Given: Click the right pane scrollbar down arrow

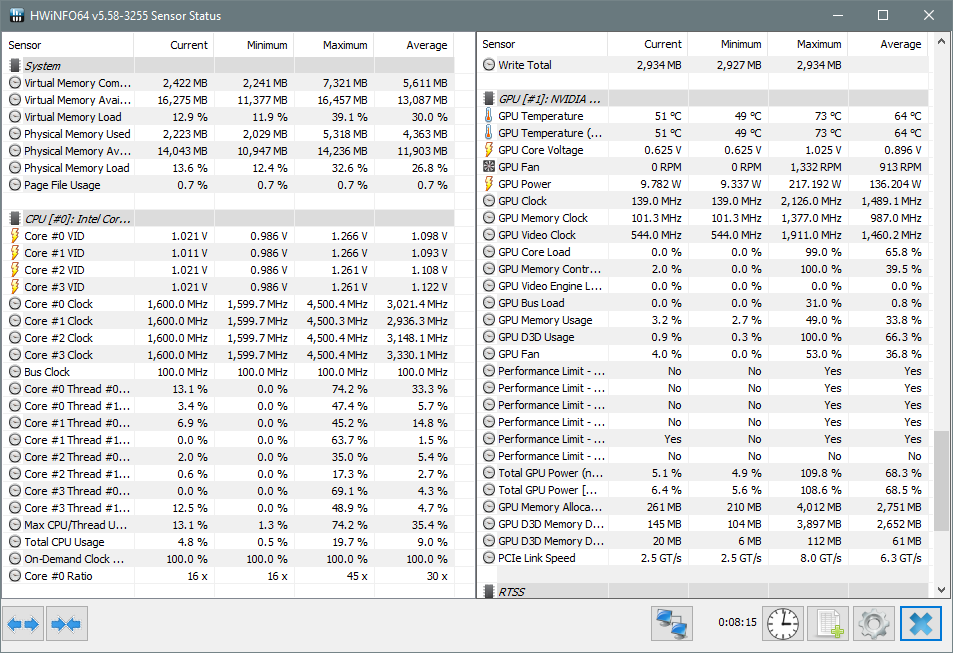Looking at the screenshot, I should click(x=941, y=589).
